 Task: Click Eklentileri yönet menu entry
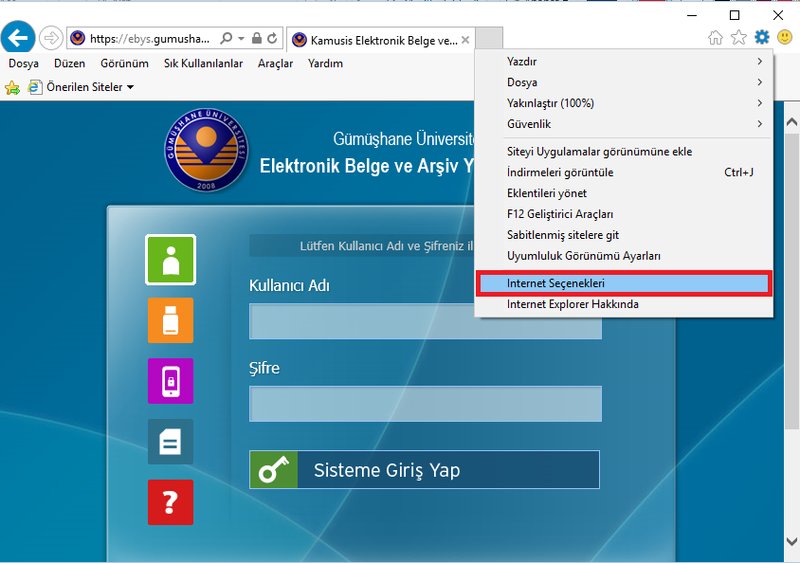(x=547, y=193)
